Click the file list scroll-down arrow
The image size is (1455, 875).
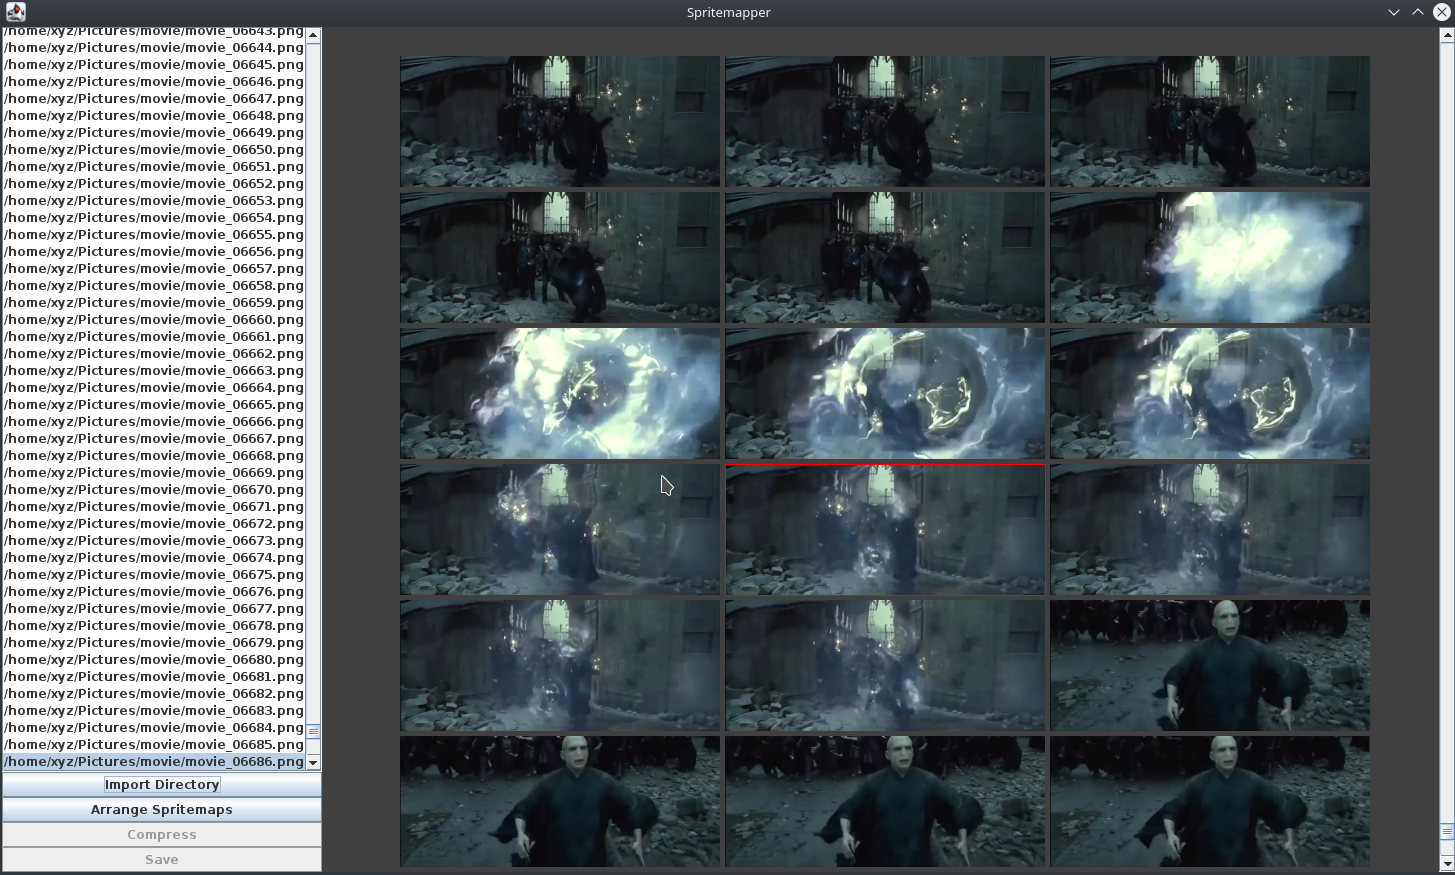[x=313, y=763]
